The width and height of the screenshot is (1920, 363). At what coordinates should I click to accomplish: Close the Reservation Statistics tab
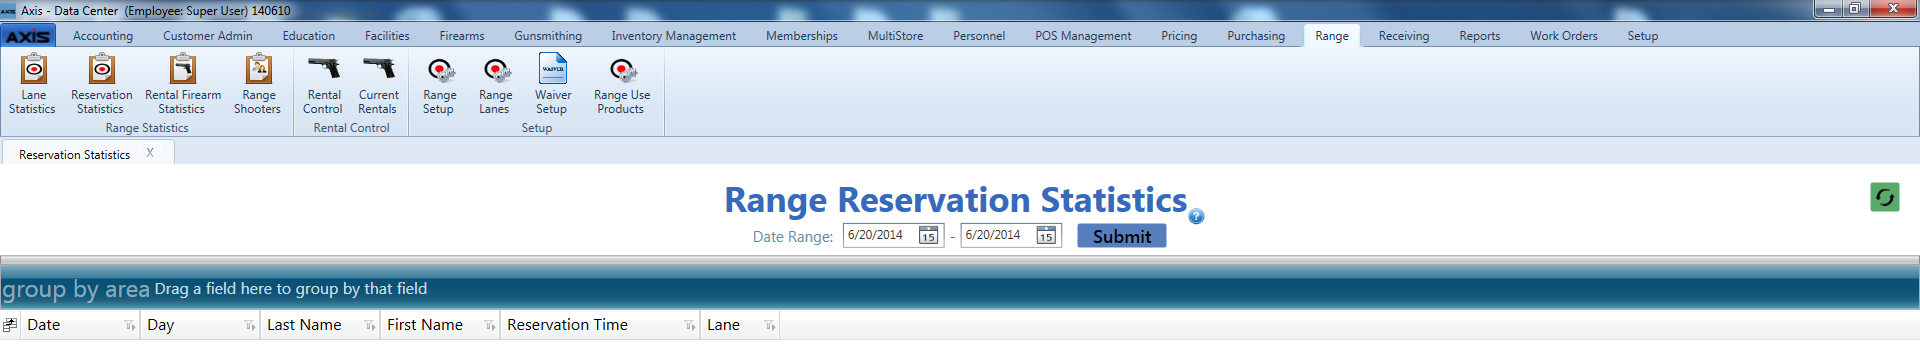[x=150, y=153]
